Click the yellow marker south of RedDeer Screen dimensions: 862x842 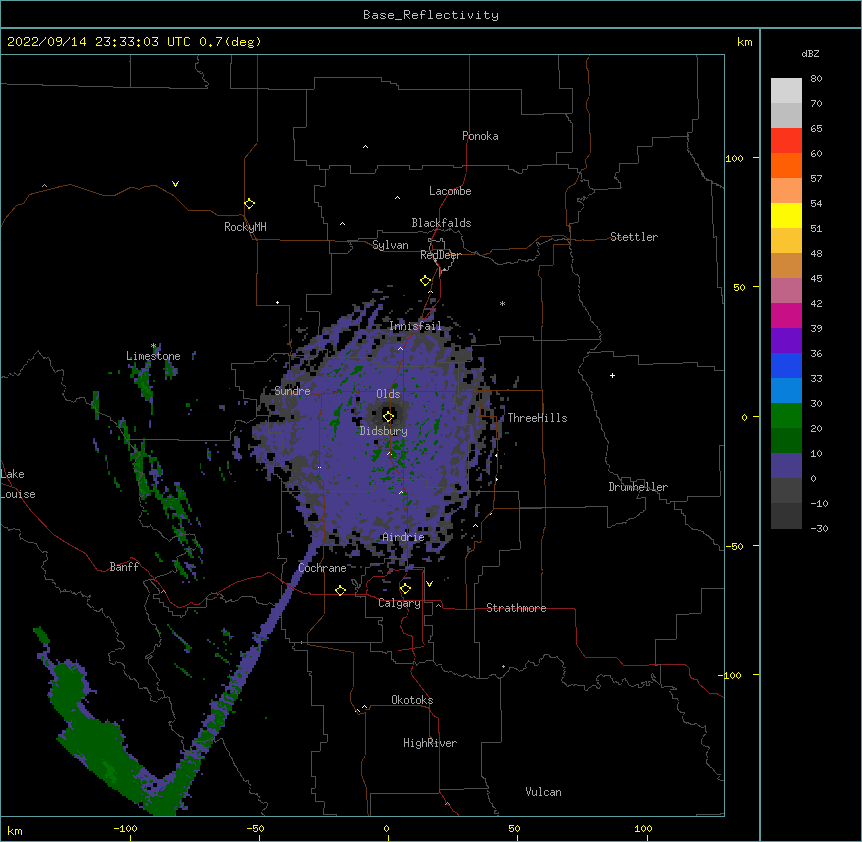426,281
